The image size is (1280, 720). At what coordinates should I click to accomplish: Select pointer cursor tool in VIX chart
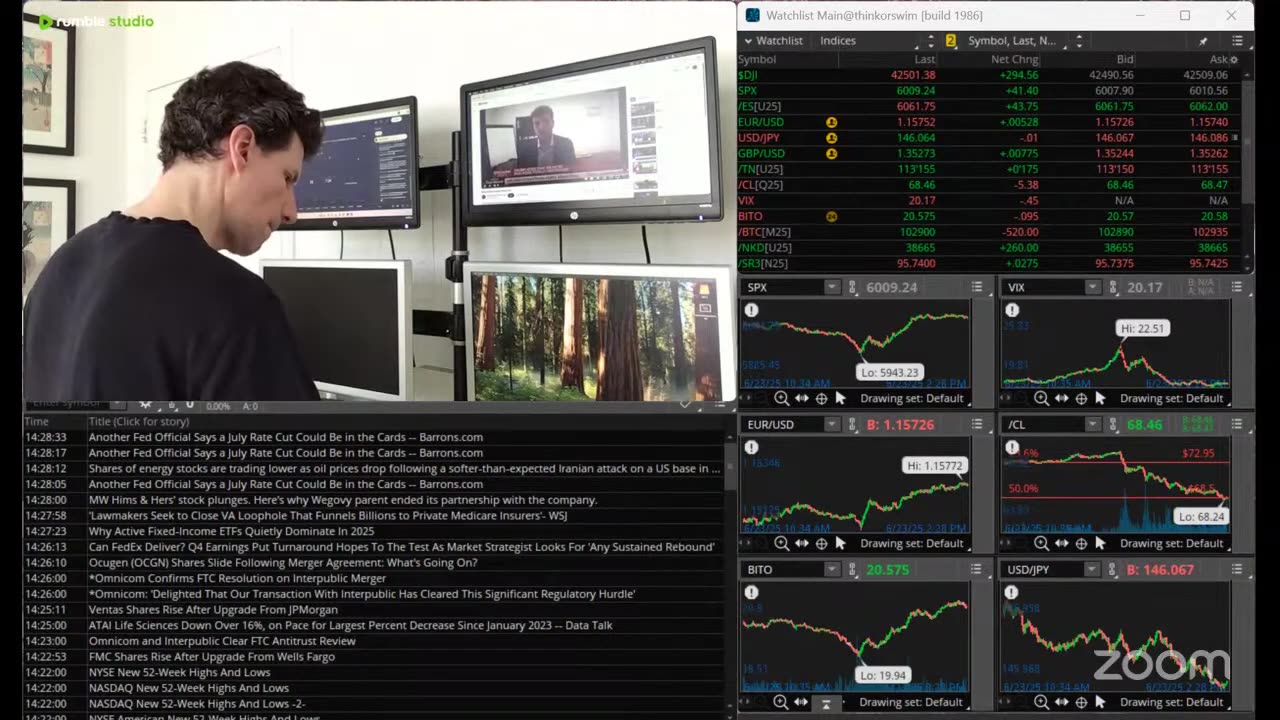coord(1100,398)
